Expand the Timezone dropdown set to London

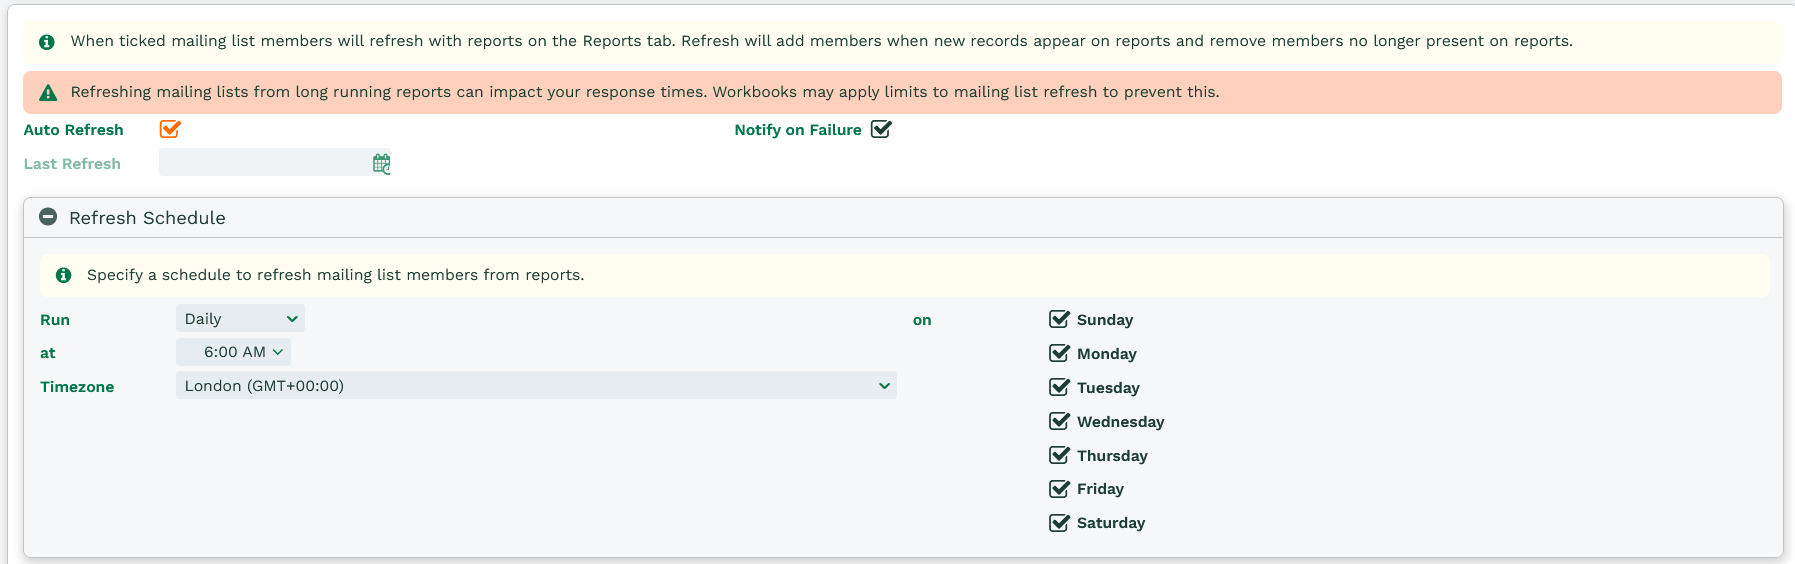pyautogui.click(x=536, y=386)
